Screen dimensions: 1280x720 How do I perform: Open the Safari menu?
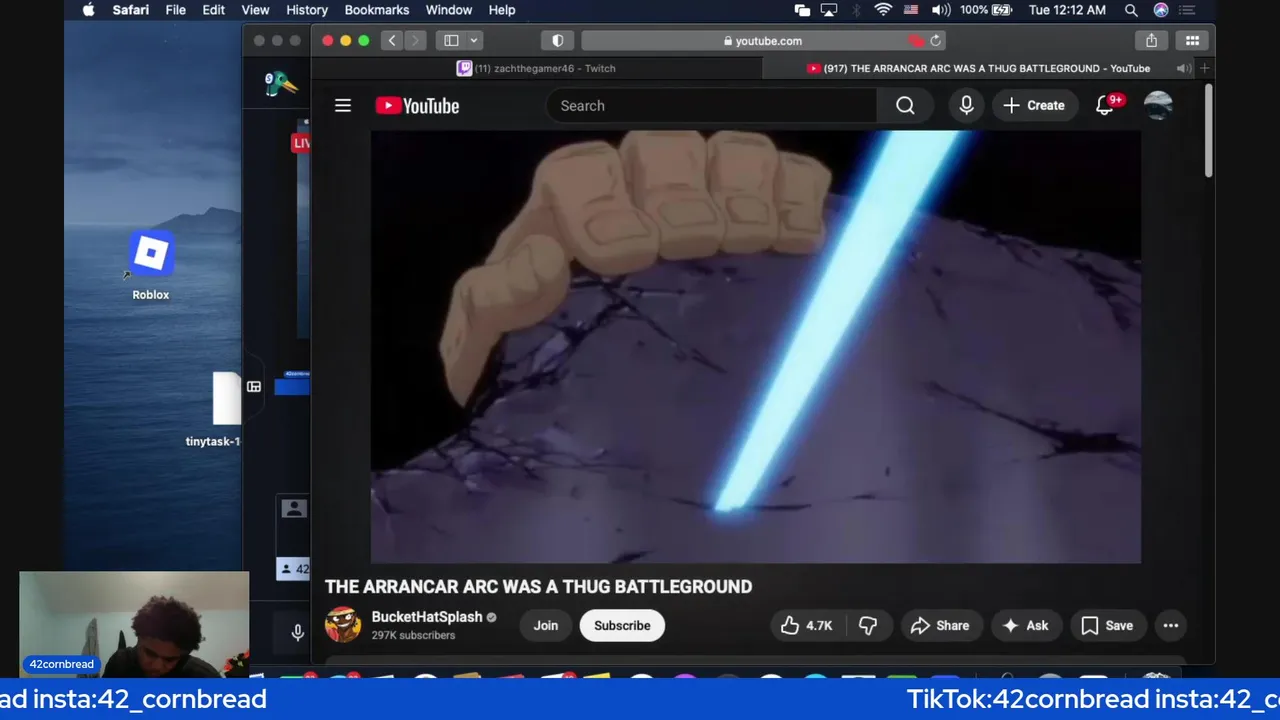[x=131, y=10]
